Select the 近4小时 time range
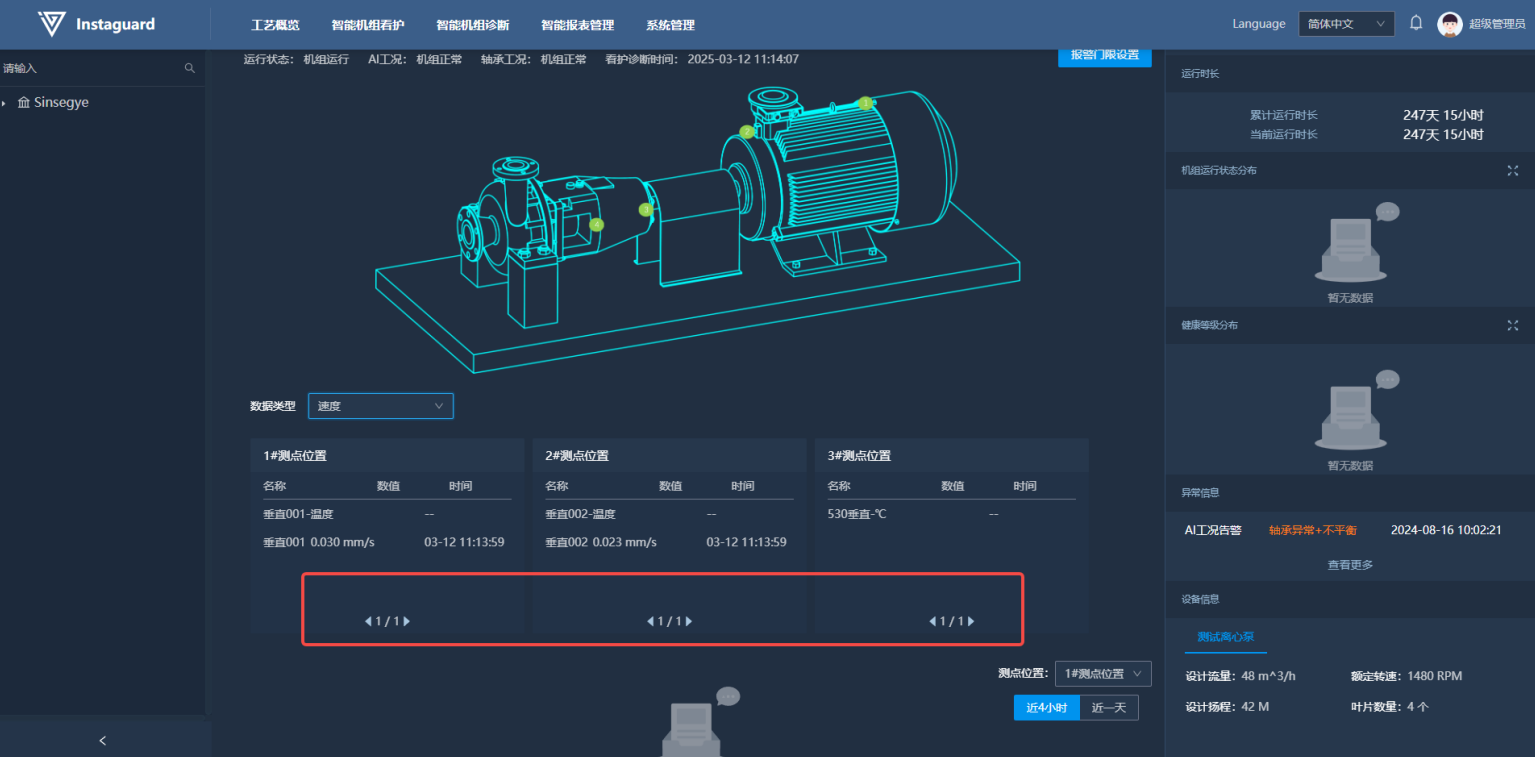The height and width of the screenshot is (757, 1535). coord(1046,708)
